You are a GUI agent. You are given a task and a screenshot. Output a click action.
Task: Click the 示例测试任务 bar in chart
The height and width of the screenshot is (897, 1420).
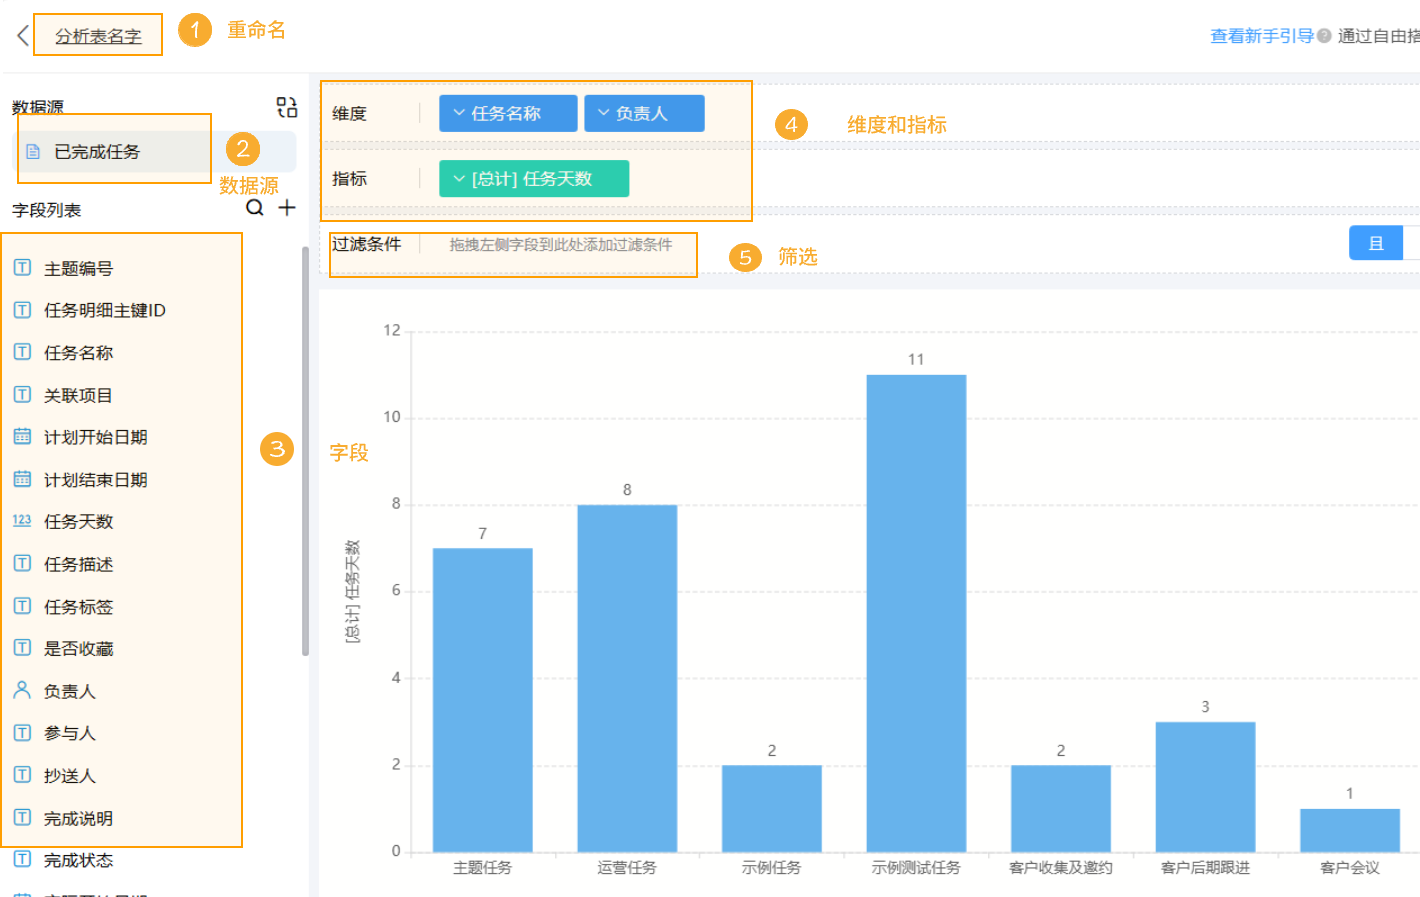point(916,612)
